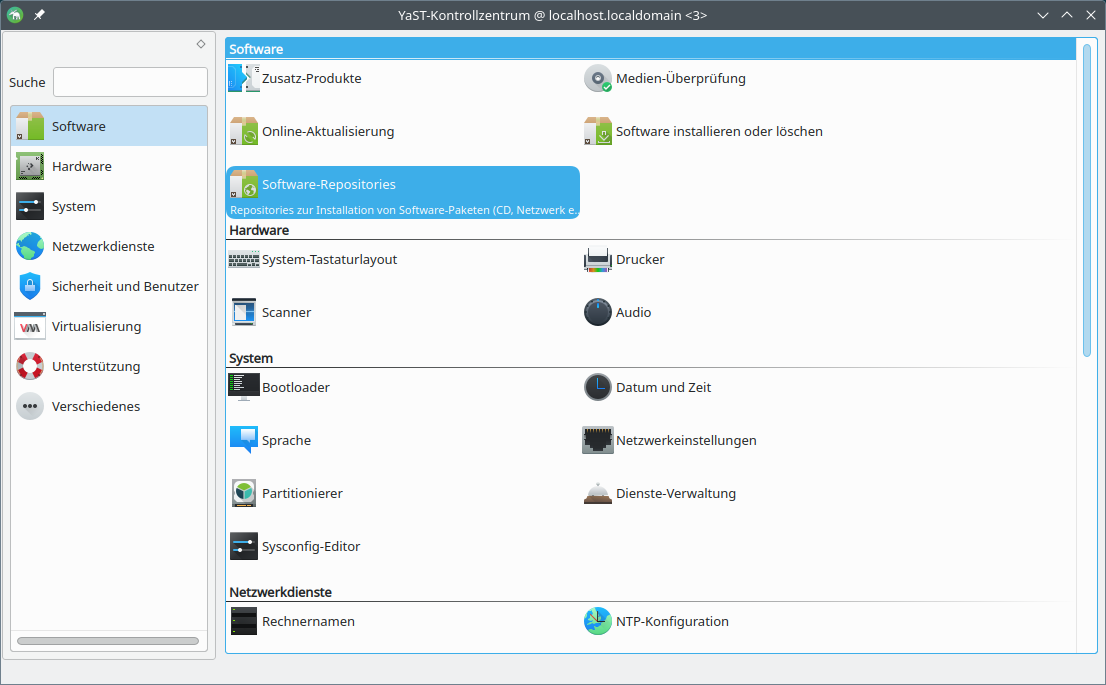Click the NTP-Konfiguration globe icon
Image resolution: width=1106 pixels, height=685 pixels.
pos(597,621)
